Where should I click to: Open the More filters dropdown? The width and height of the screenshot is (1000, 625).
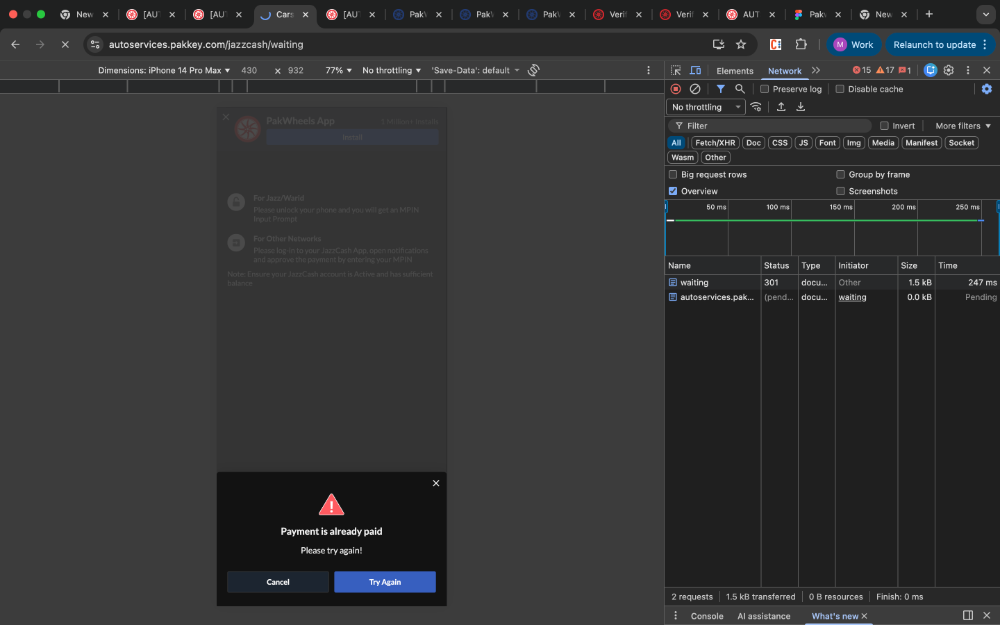point(963,126)
